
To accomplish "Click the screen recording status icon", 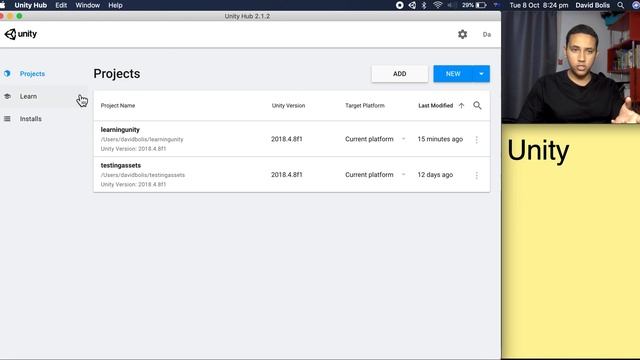I will pyautogui.click(x=400, y=5).
